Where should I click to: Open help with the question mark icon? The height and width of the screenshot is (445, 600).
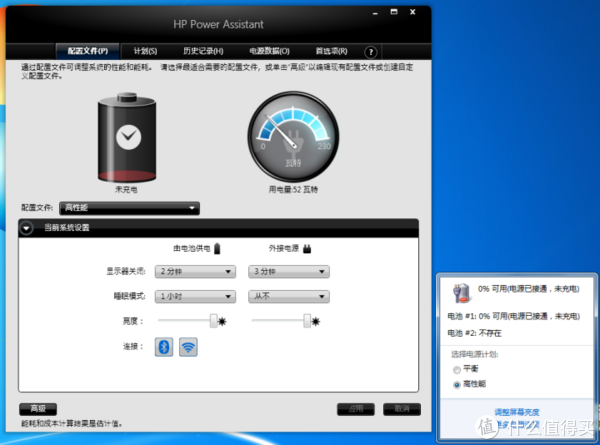coord(370,52)
